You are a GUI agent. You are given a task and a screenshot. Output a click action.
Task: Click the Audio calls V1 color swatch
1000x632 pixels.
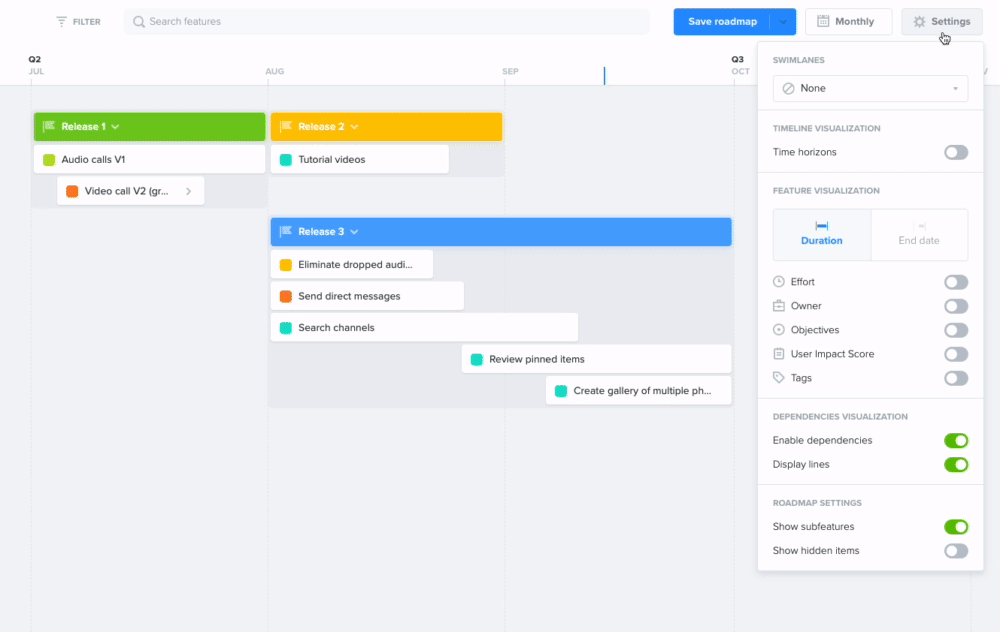[x=48, y=159]
